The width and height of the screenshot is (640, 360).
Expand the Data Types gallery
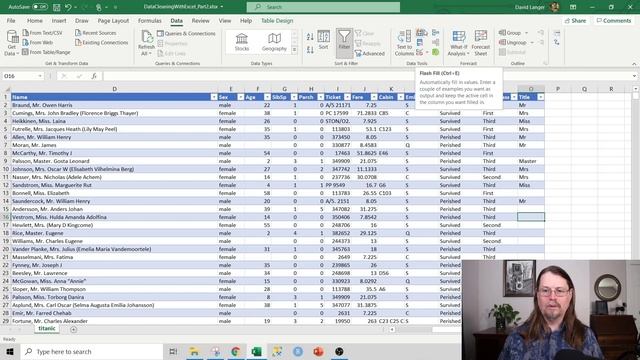click(x=294, y=50)
